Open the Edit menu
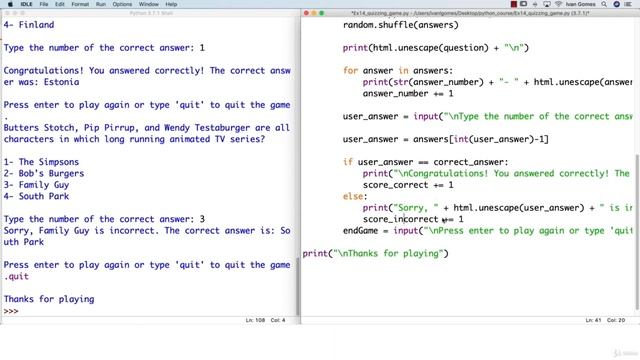This screenshot has width=640, height=360. (60, 4)
